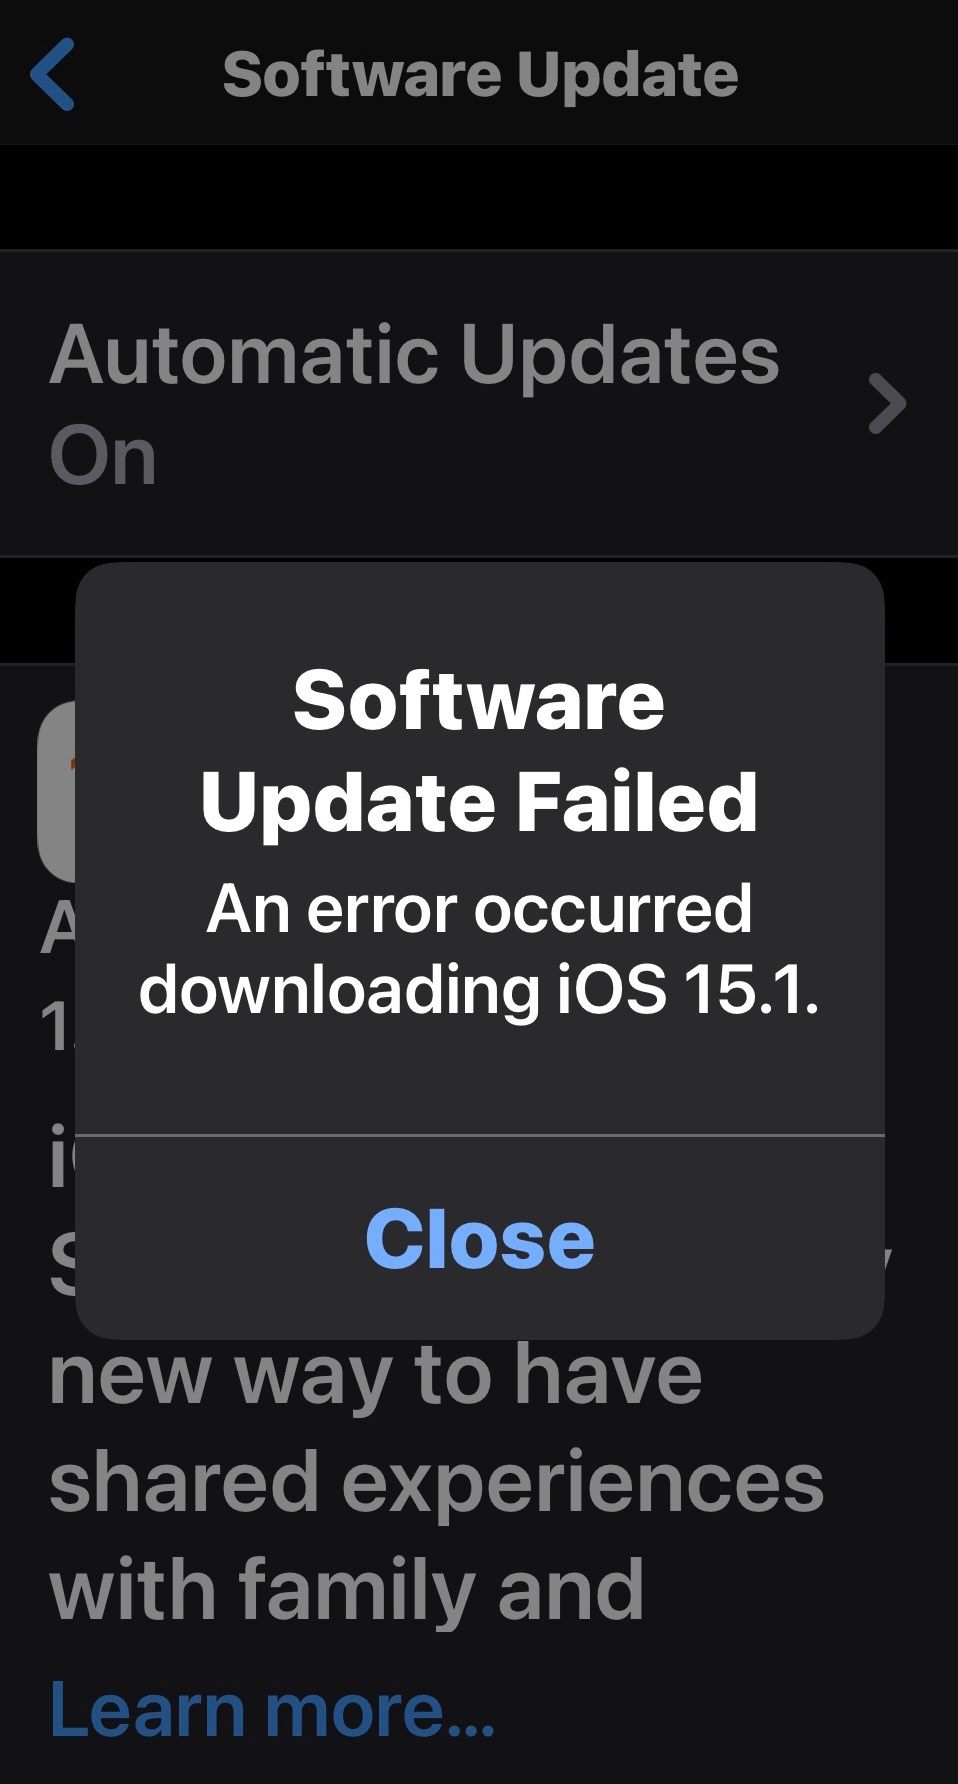Tap the 'Software Update' header title

(480, 75)
